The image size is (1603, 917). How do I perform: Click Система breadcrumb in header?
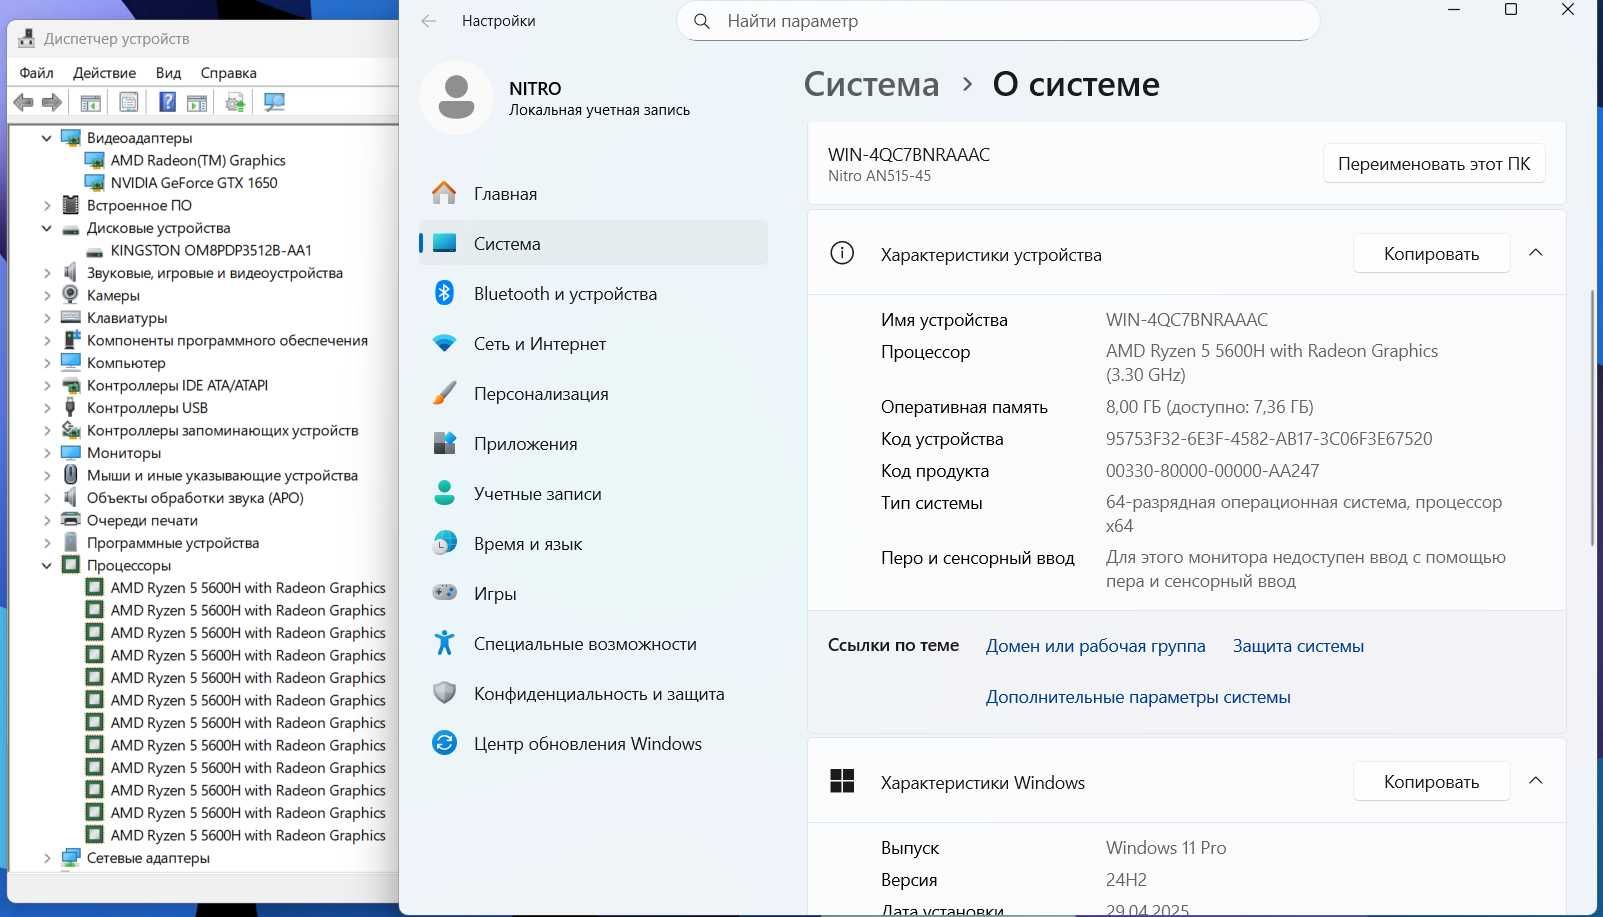[x=871, y=84]
